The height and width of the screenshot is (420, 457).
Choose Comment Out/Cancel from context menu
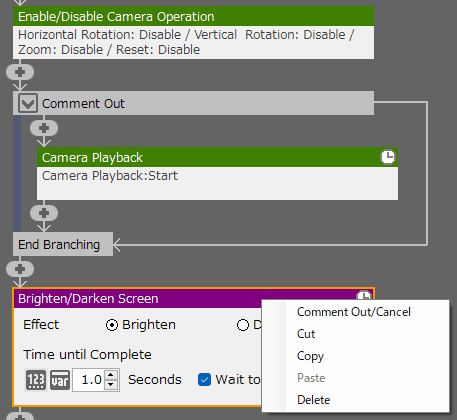(x=354, y=312)
